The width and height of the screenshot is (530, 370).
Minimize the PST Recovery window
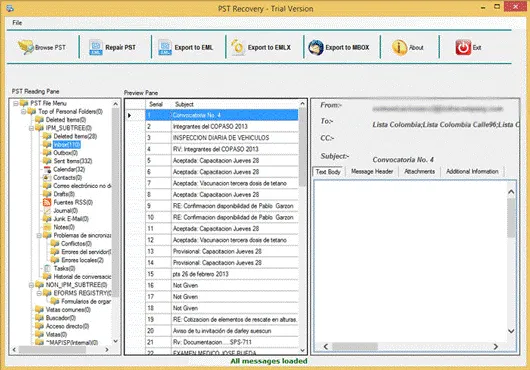[x=483, y=7]
